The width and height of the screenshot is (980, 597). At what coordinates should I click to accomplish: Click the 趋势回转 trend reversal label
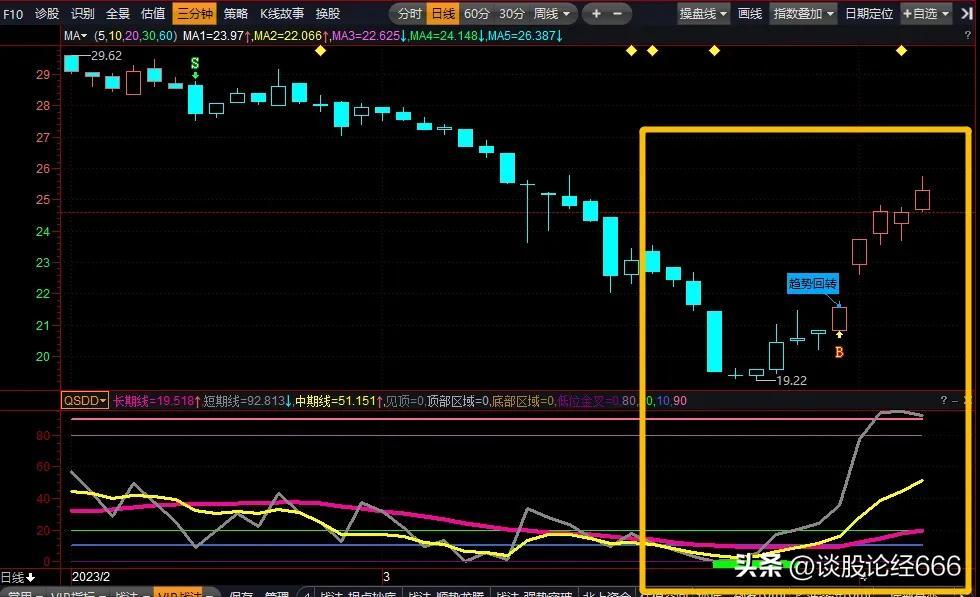pos(813,284)
